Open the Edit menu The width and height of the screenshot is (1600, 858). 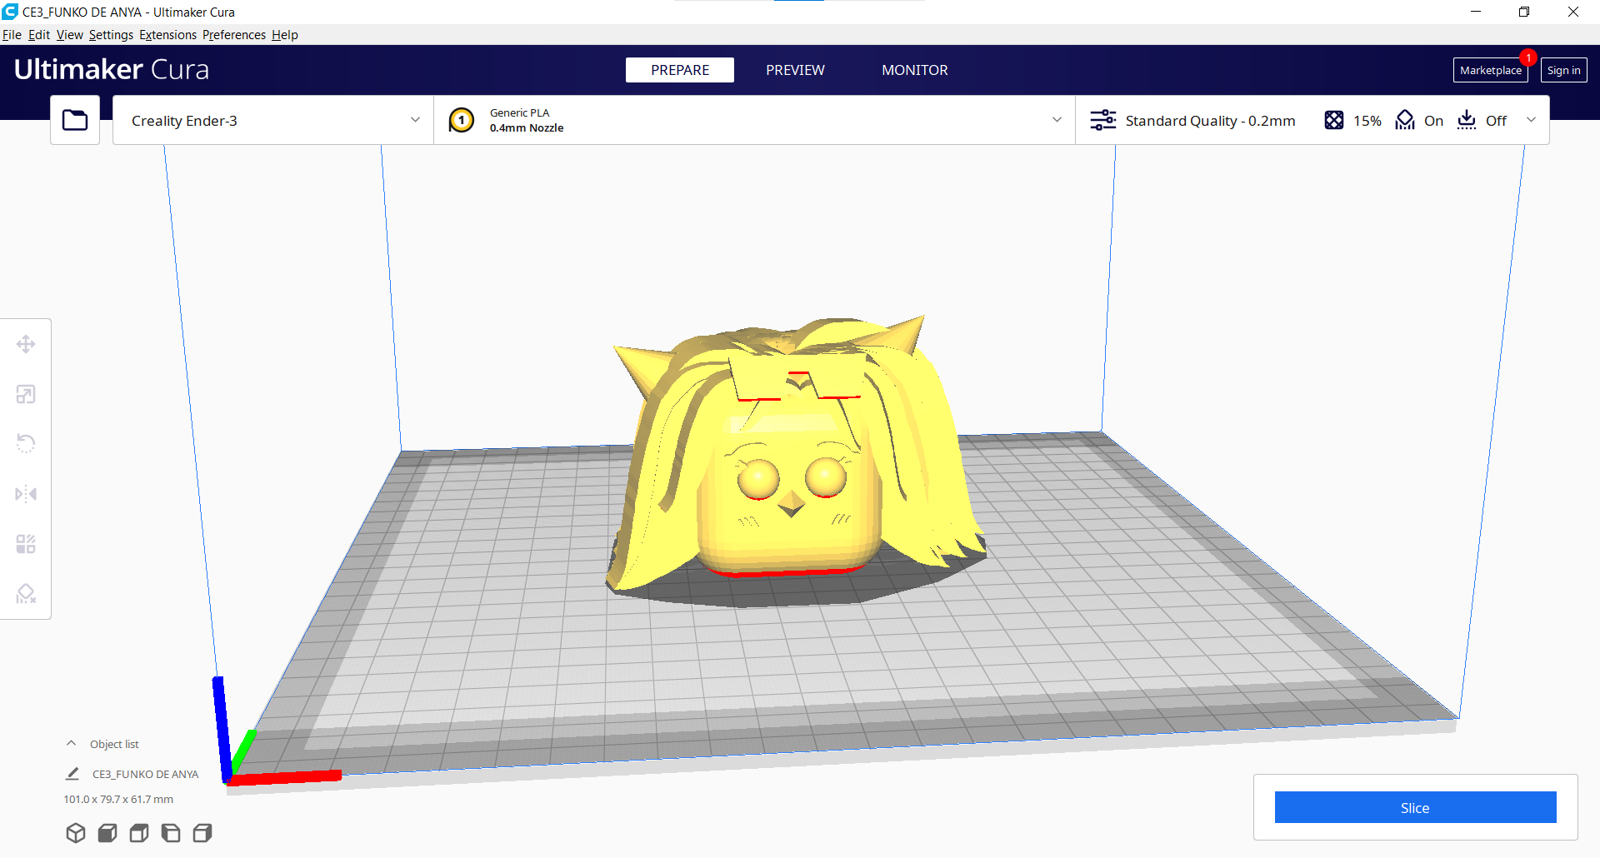pyautogui.click(x=39, y=35)
